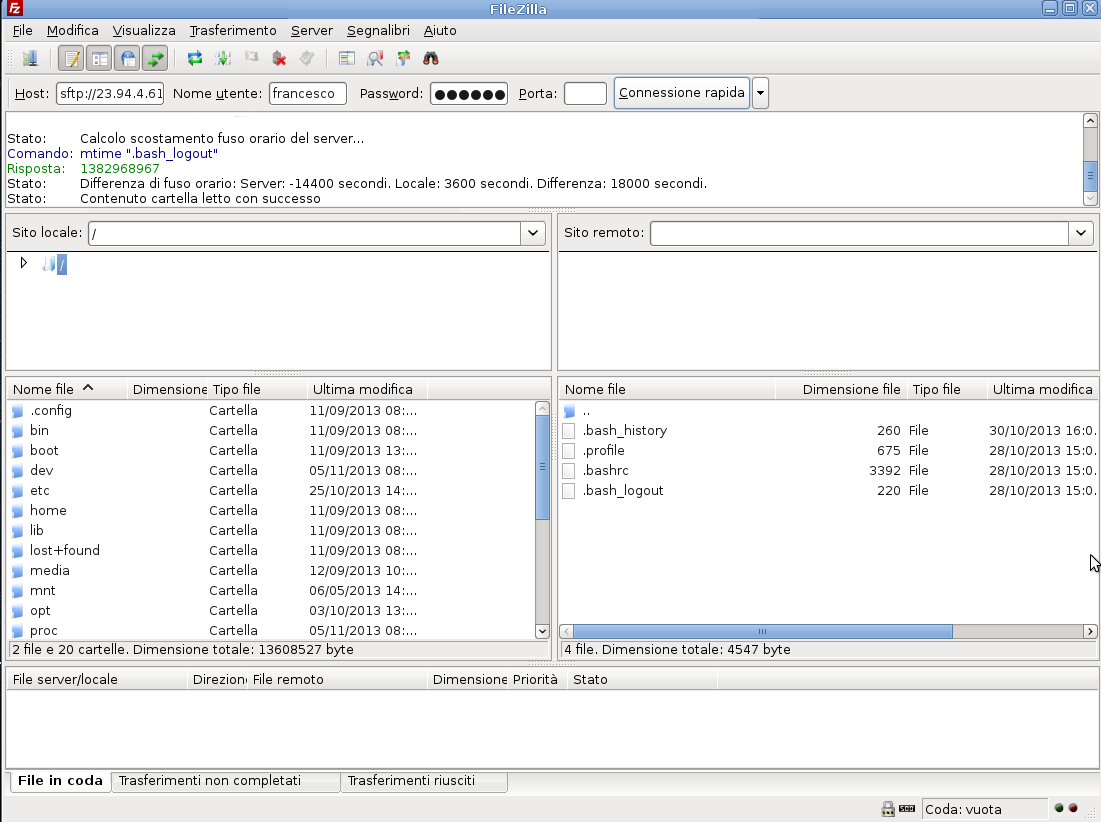
Task: Switch to Trasferimenti non completati tab
Action: pos(225,781)
